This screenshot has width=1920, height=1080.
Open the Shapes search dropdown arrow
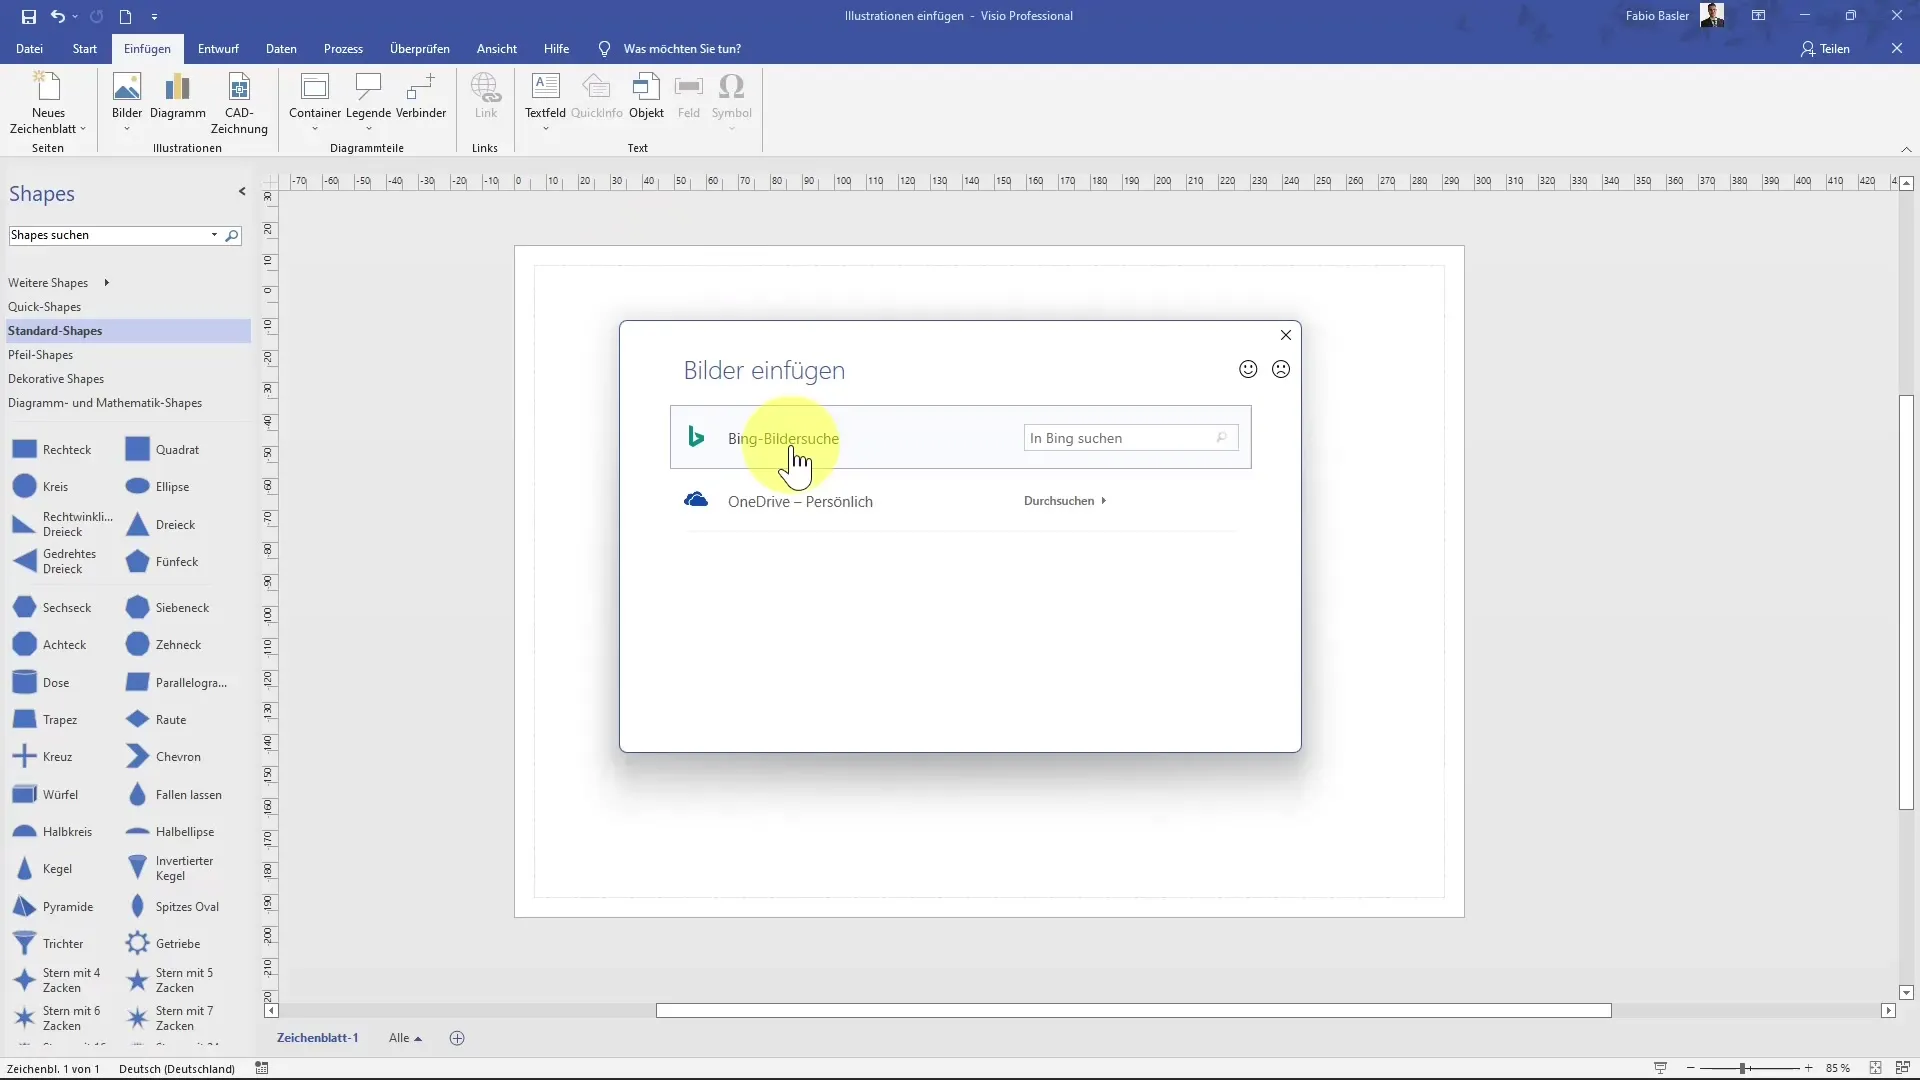point(214,235)
